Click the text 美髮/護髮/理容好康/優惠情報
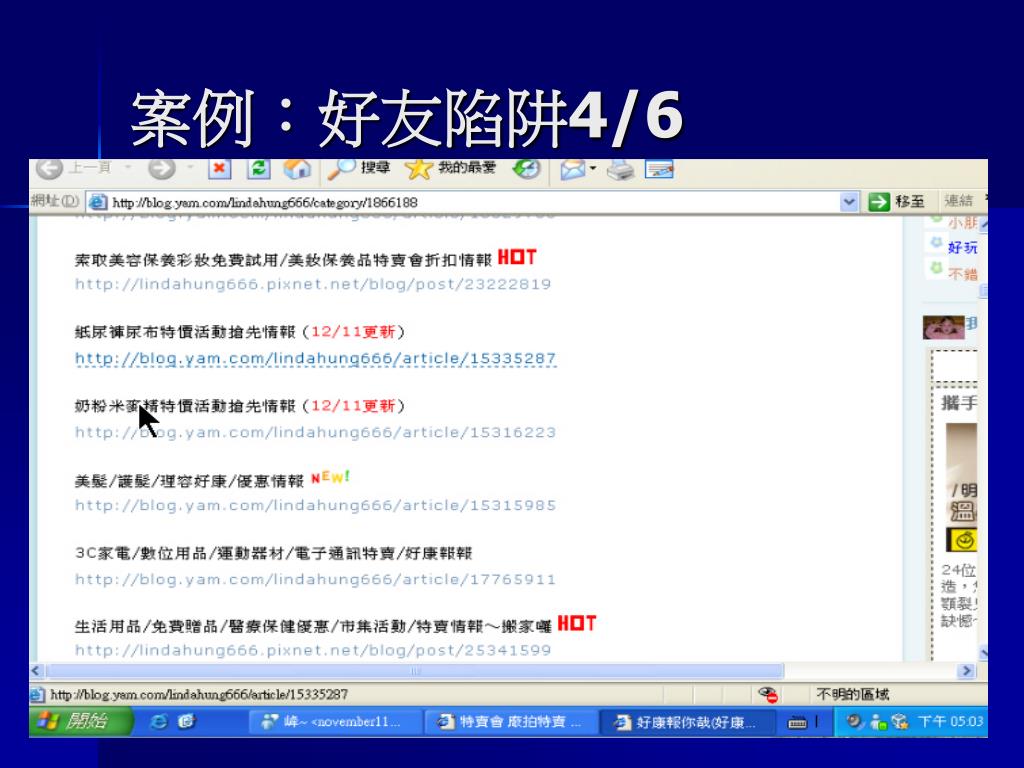 click(x=189, y=481)
